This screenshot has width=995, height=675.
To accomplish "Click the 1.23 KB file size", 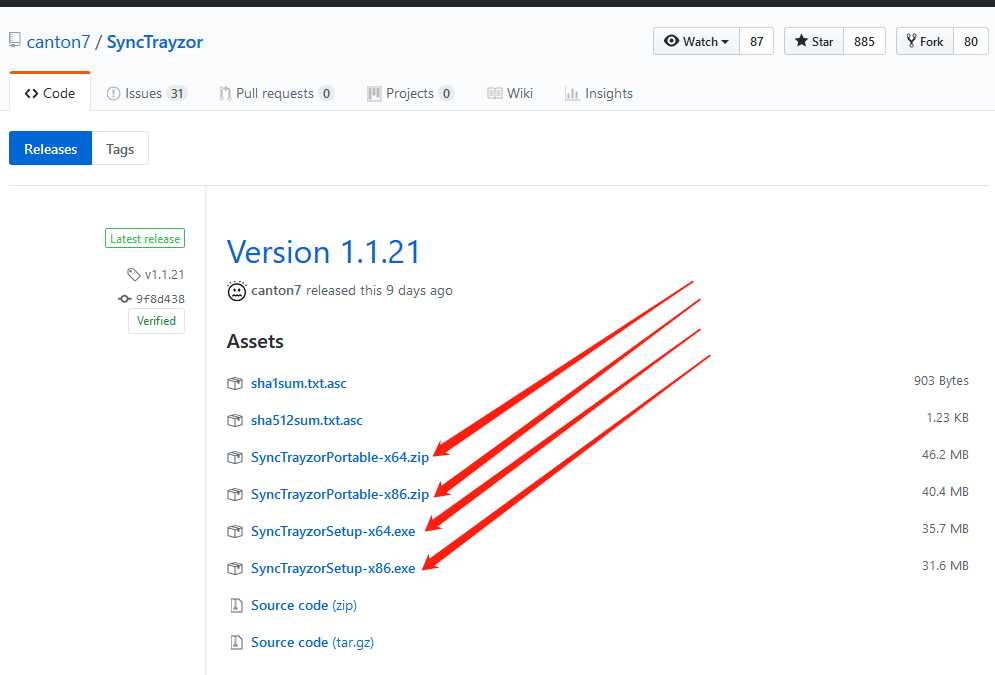I will coord(947,417).
